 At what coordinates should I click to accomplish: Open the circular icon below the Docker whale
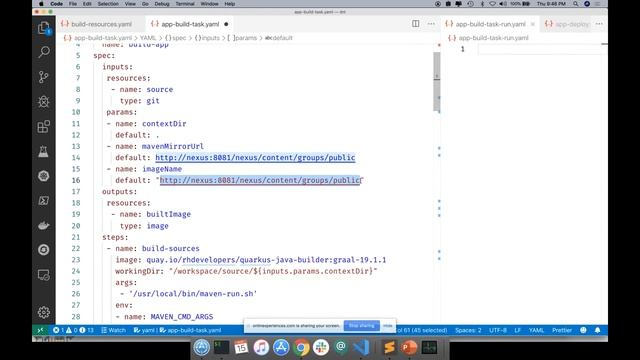[x=44, y=250]
